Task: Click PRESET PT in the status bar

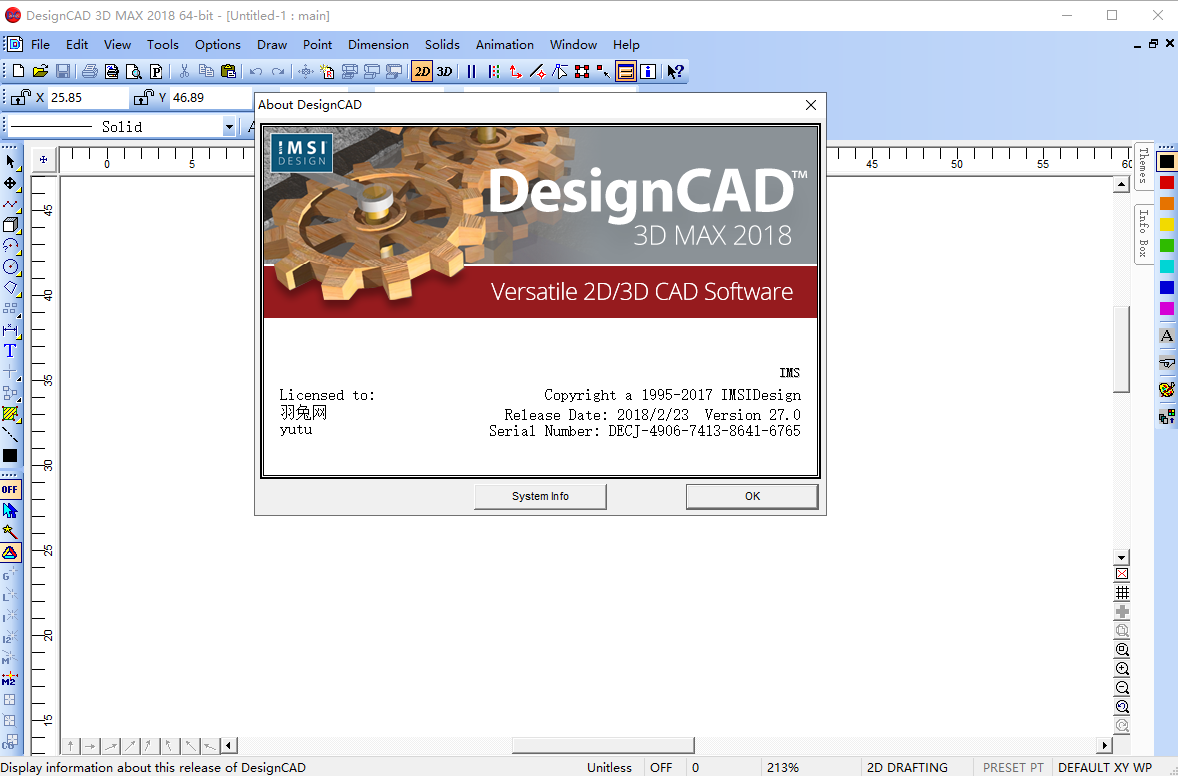Action: tap(1013, 767)
